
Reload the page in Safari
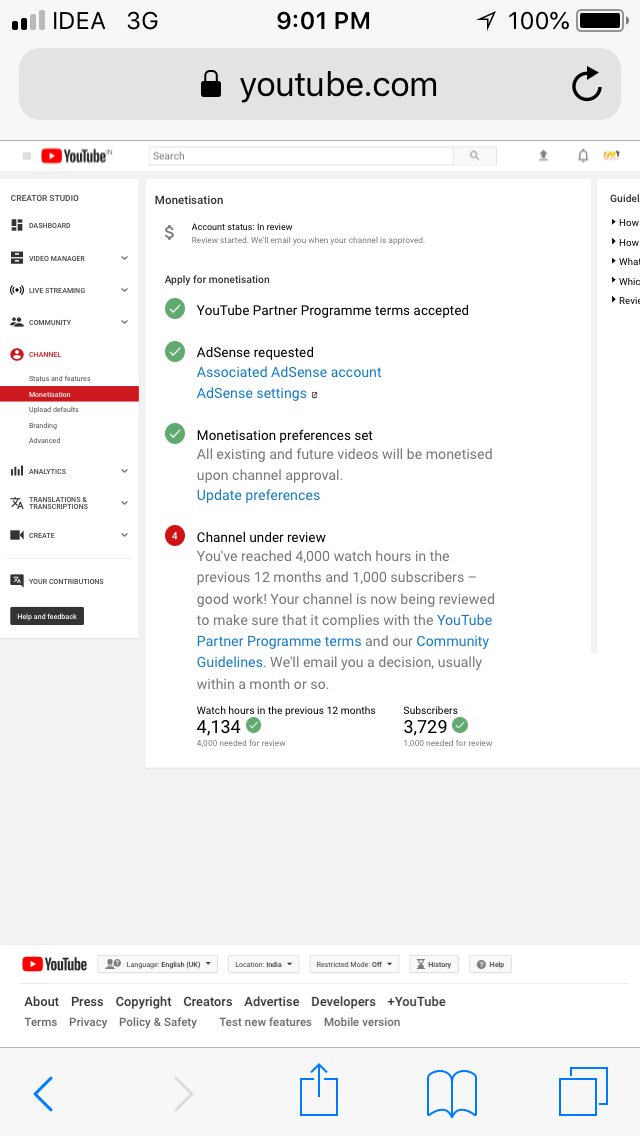586,85
